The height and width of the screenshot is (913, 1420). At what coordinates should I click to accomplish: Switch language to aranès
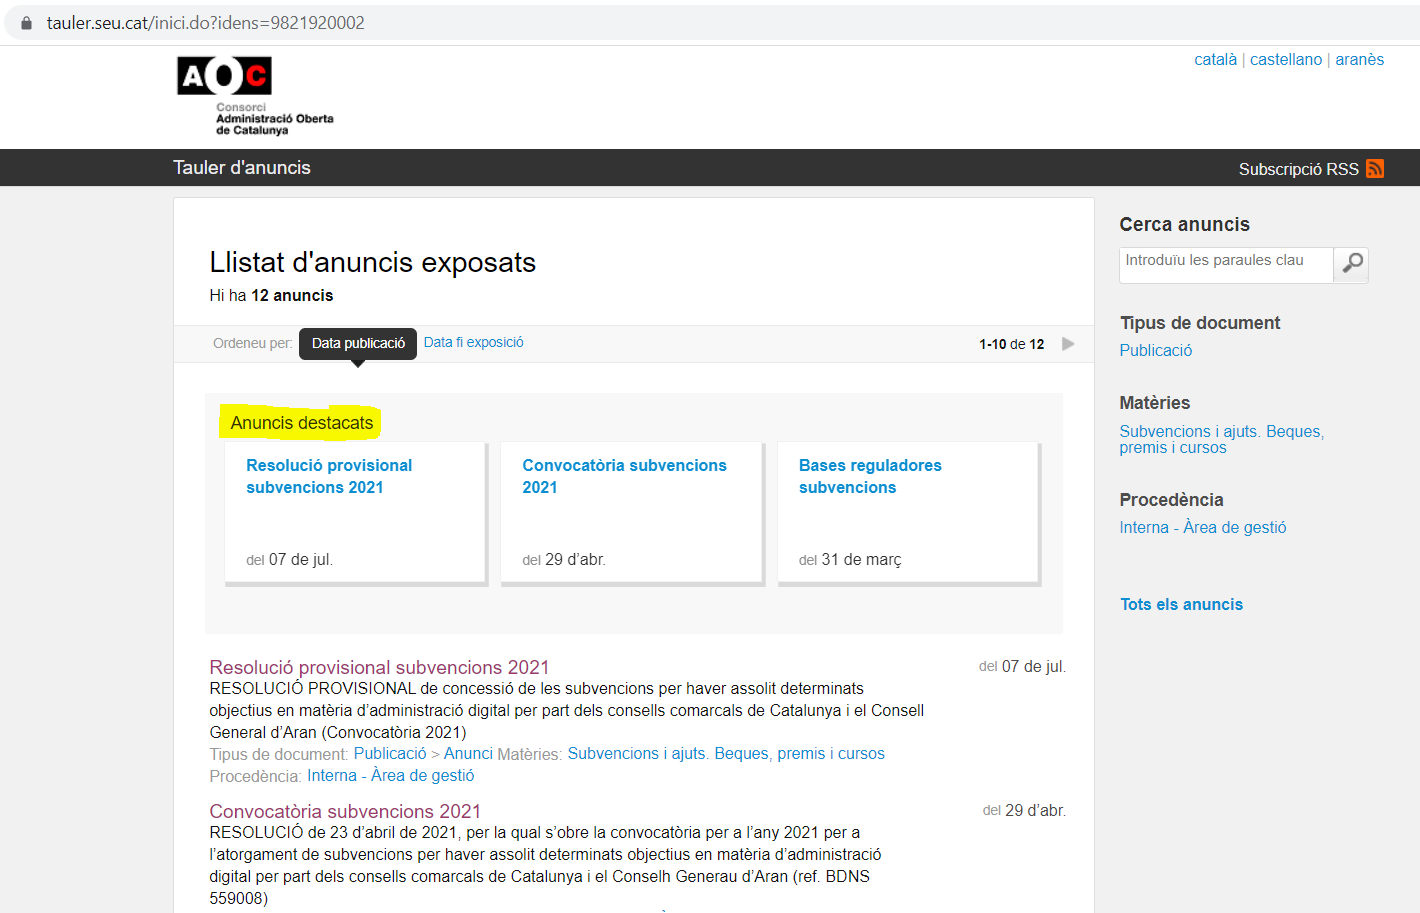(x=1359, y=60)
